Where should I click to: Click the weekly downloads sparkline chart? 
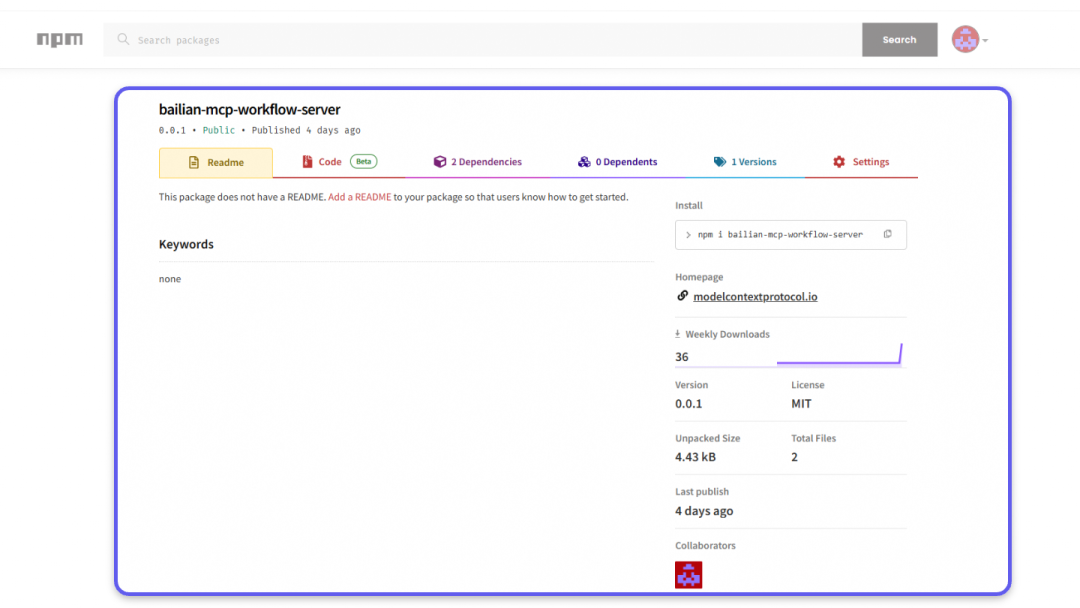pos(839,355)
